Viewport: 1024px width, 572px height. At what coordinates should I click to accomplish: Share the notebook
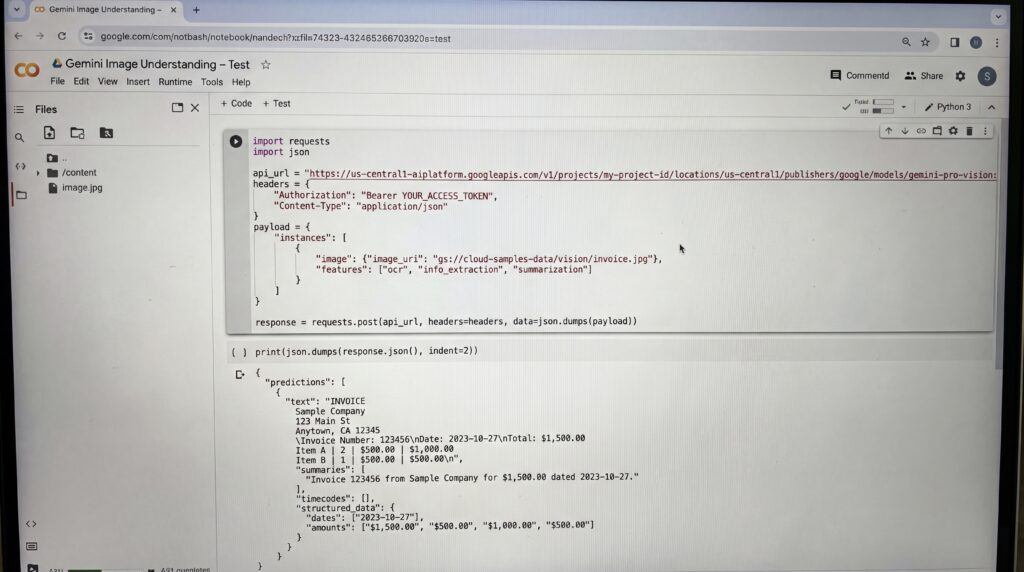pos(923,76)
